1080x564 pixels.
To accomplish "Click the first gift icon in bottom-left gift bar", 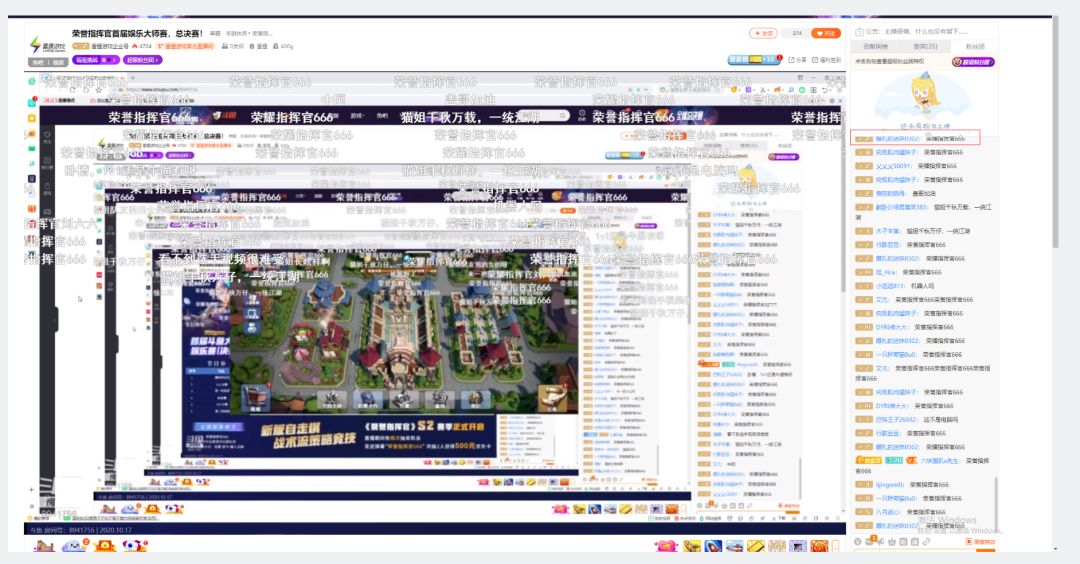I will coord(44,546).
